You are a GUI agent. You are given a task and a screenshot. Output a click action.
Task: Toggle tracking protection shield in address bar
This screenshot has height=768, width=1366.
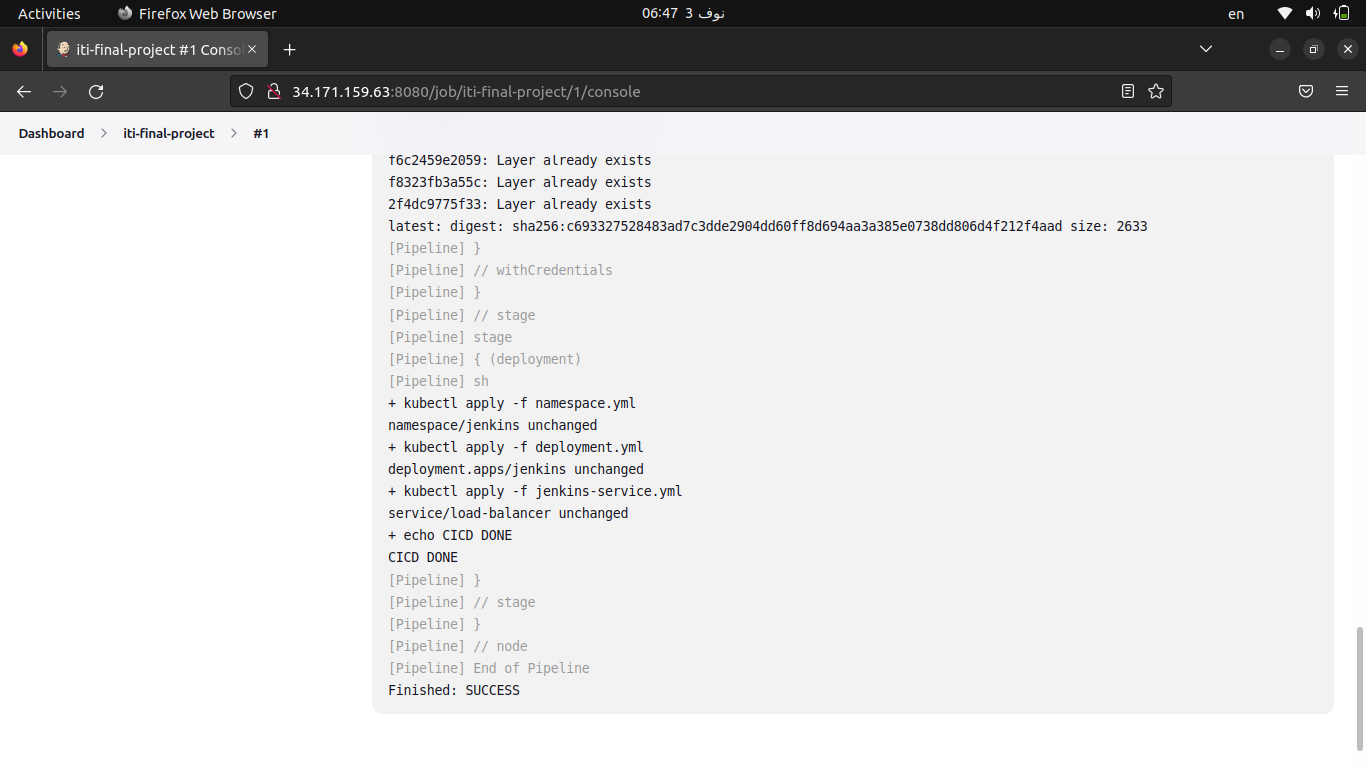pos(246,91)
